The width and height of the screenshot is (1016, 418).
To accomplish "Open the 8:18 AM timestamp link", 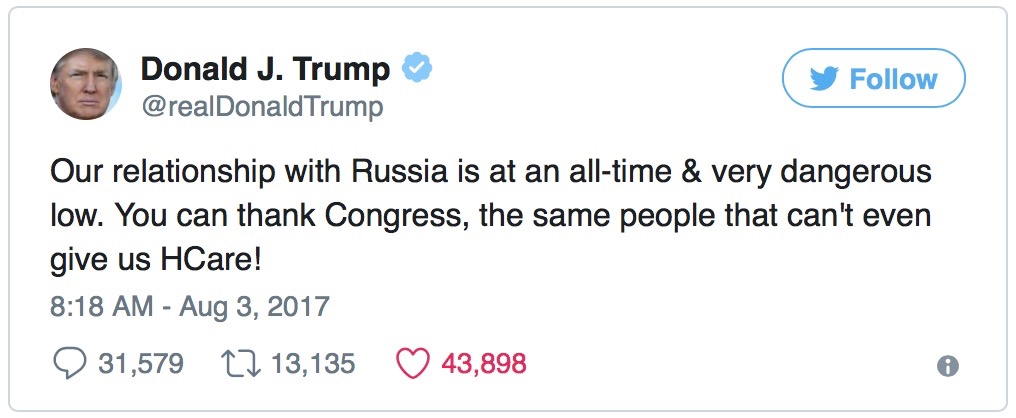I will click(105, 304).
